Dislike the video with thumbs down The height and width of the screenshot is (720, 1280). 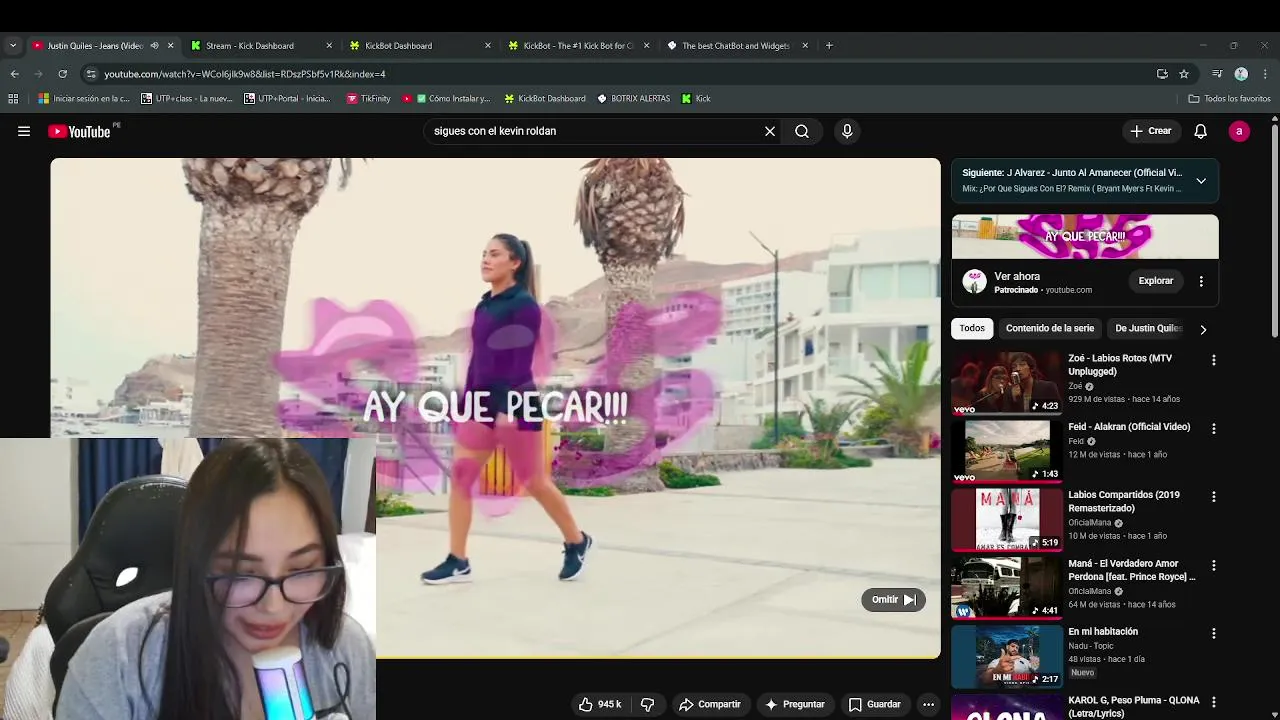647,704
